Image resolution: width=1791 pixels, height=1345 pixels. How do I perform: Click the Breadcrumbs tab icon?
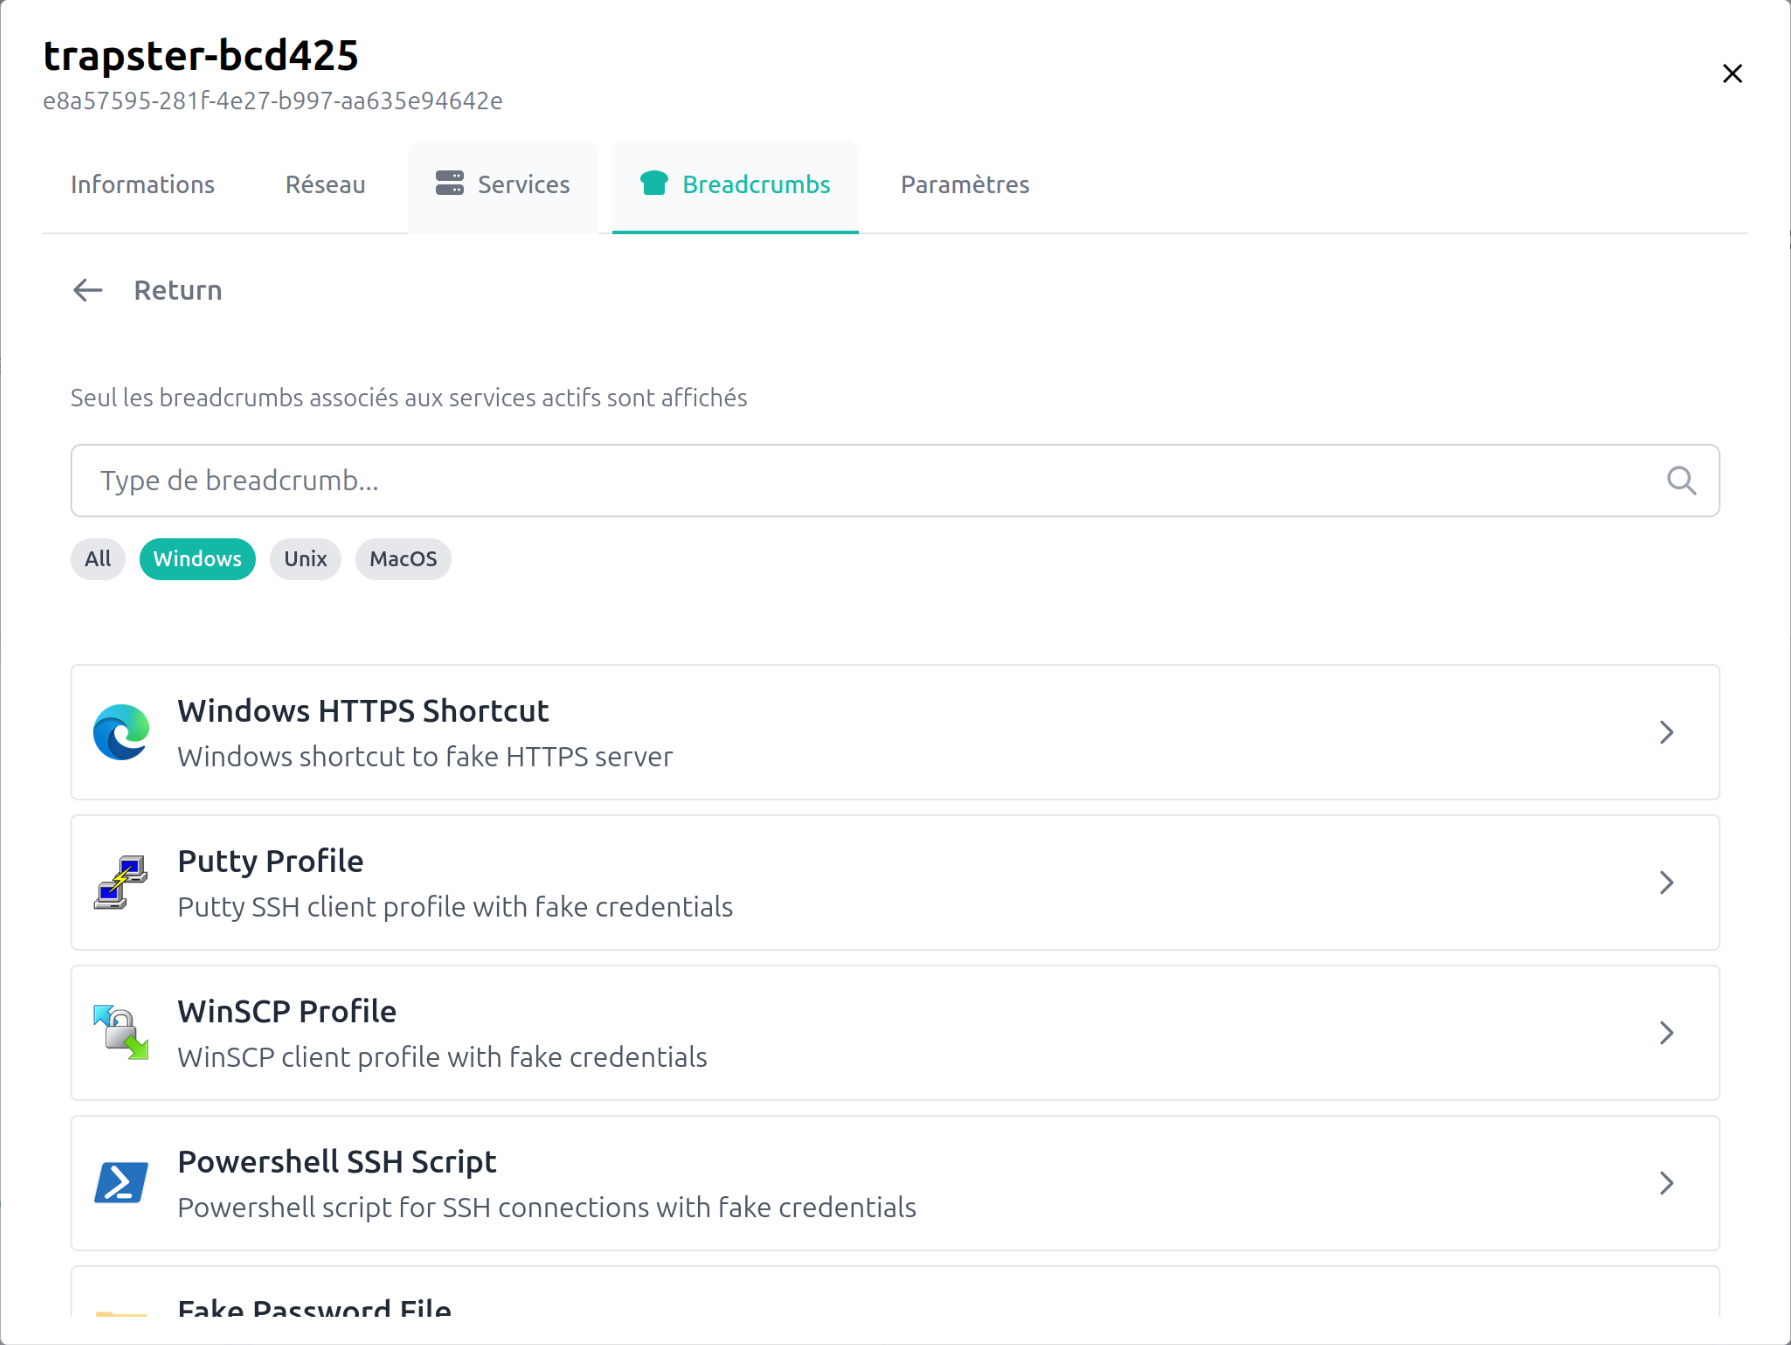point(654,183)
